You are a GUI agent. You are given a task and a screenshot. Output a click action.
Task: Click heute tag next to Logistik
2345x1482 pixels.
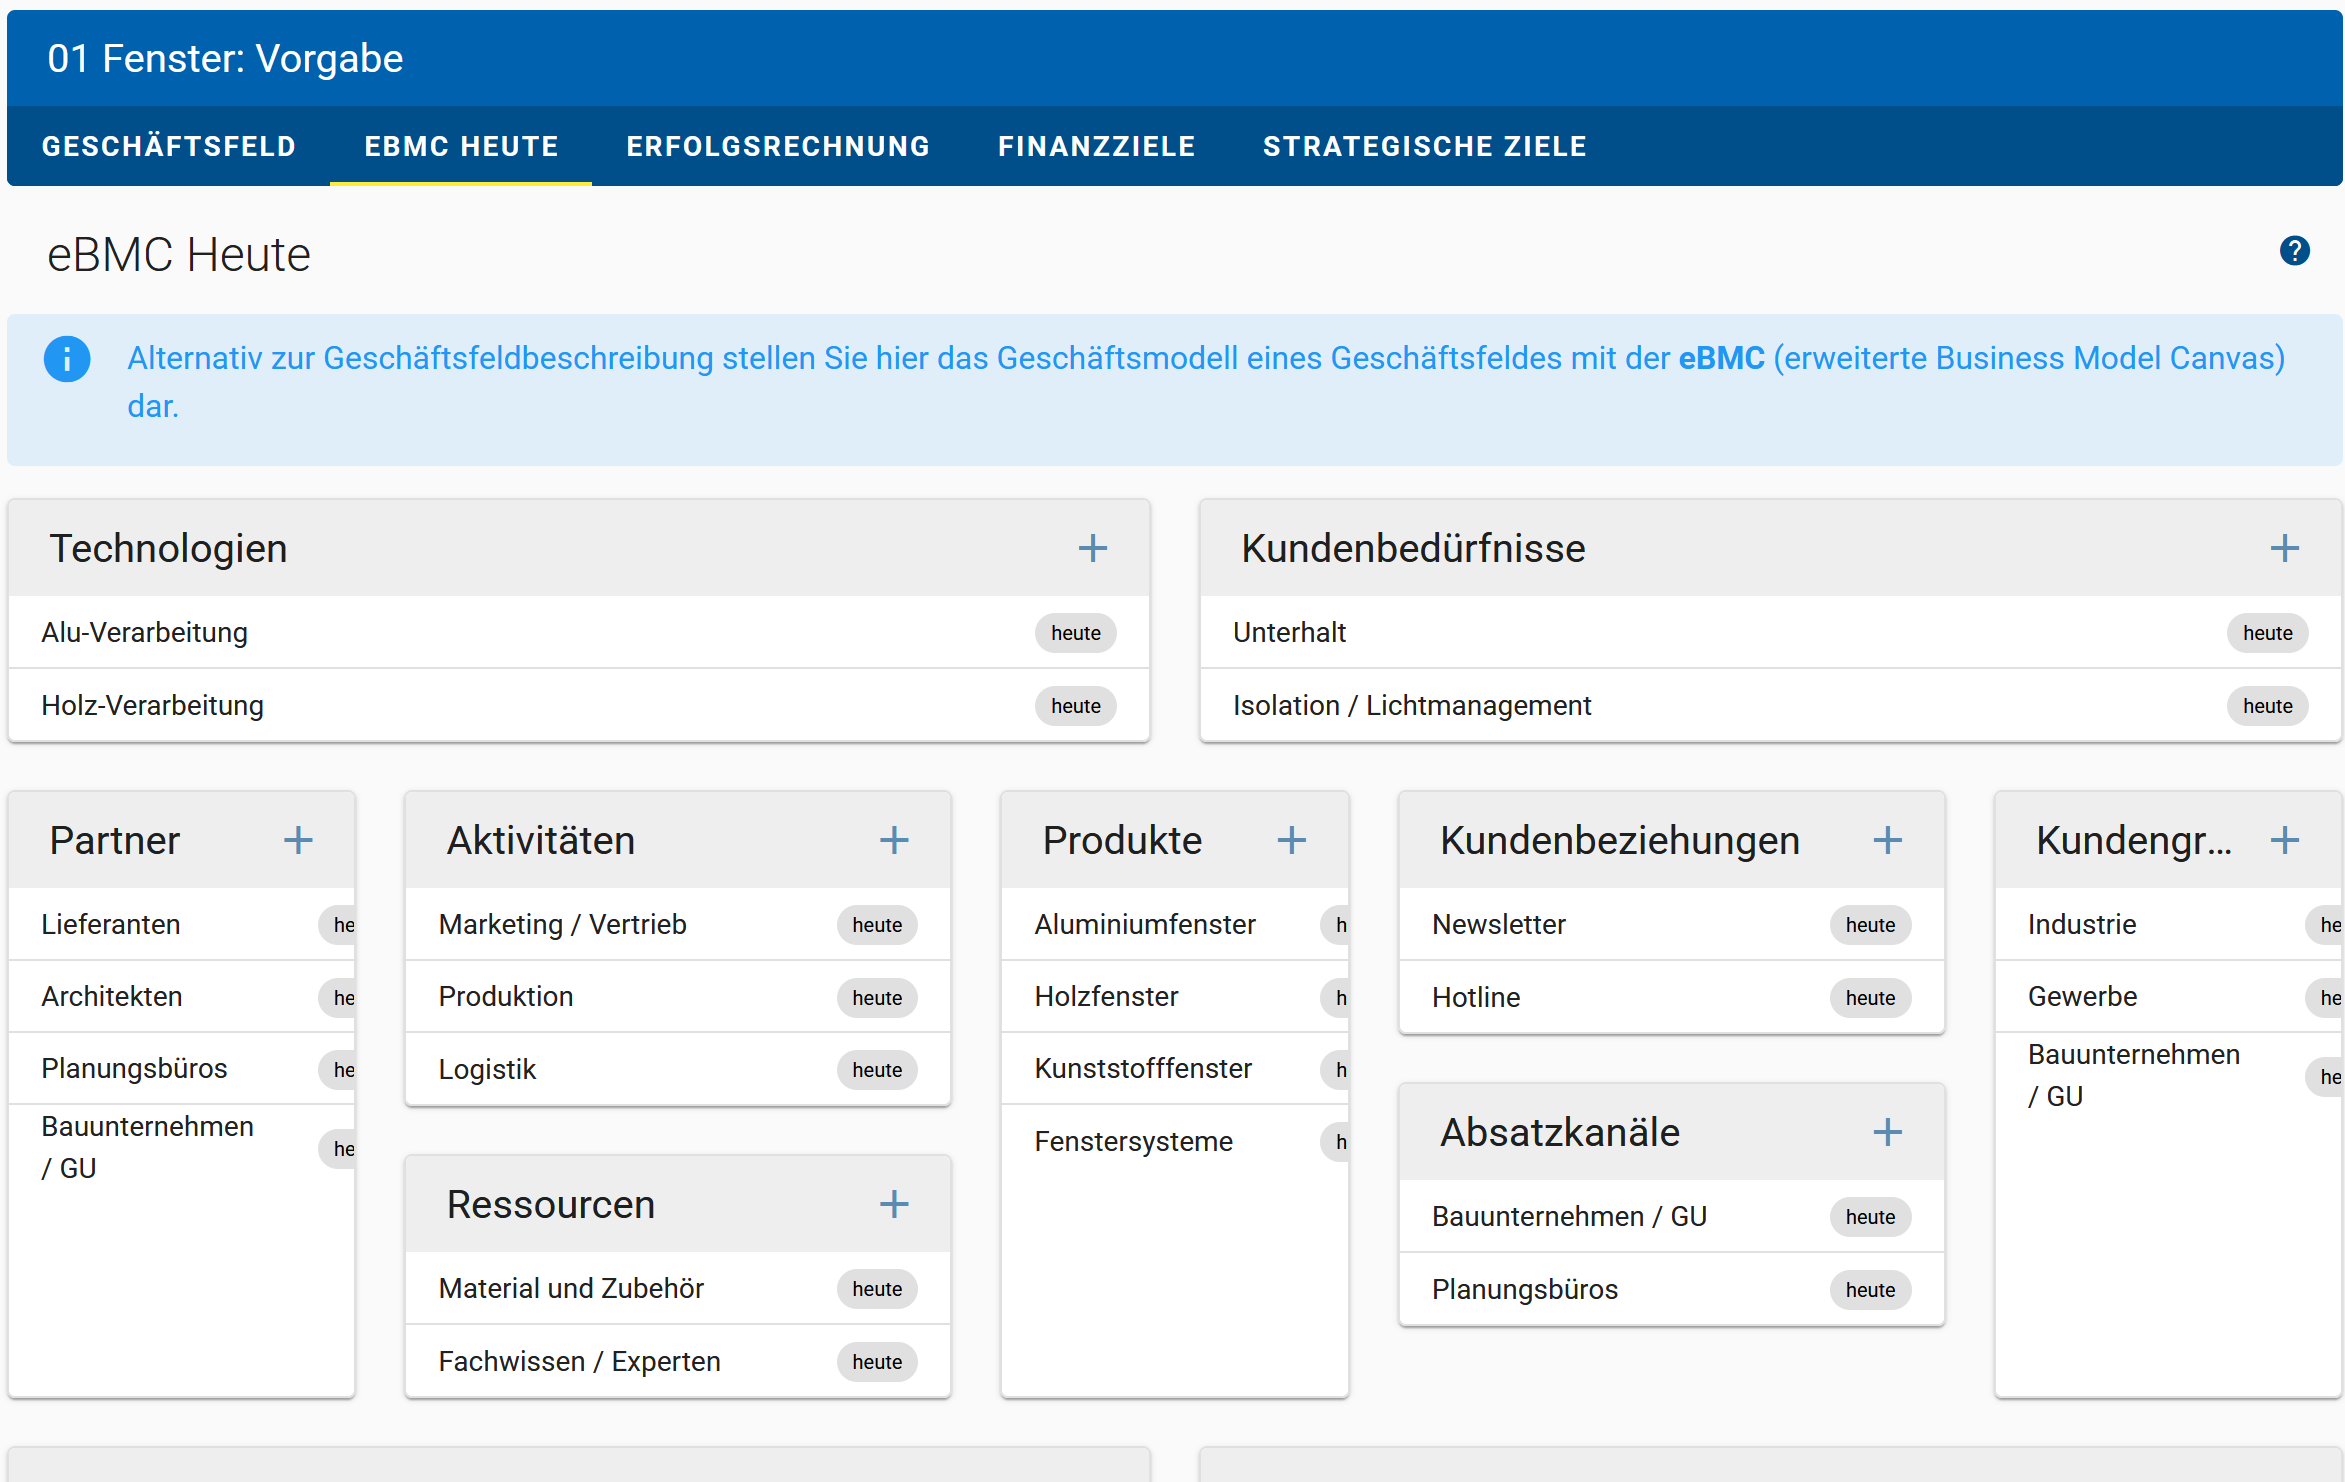point(877,1070)
